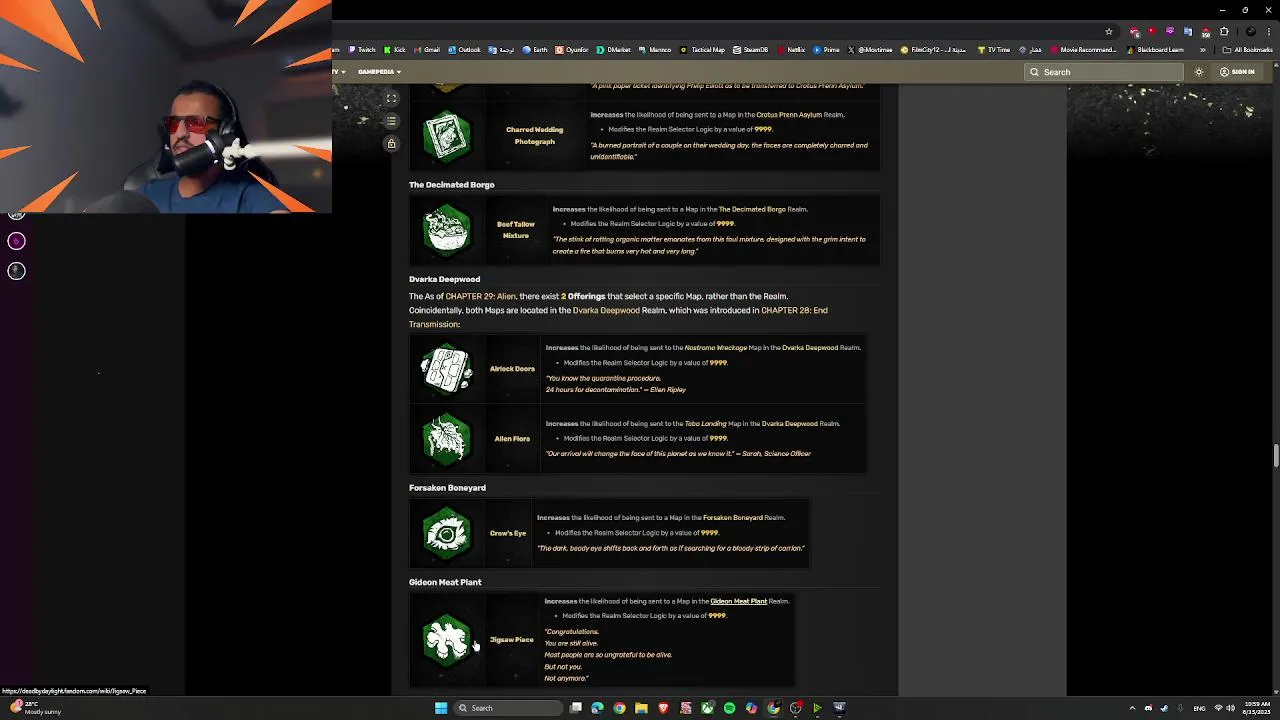Click the taskbar volume speaker icon
This screenshot has height=720, width=1280.
coord(1230,708)
